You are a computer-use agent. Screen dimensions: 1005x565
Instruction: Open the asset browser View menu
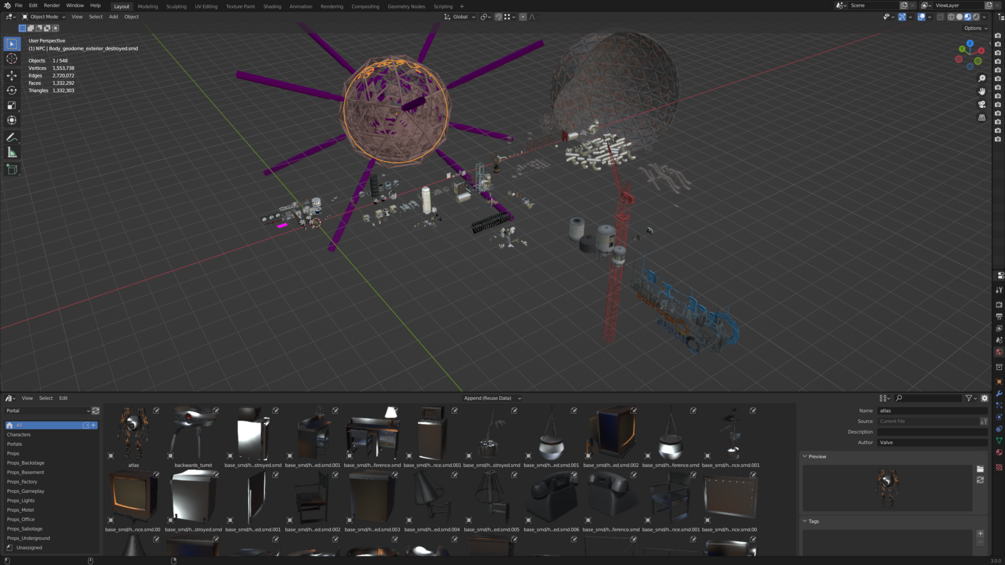pos(27,398)
